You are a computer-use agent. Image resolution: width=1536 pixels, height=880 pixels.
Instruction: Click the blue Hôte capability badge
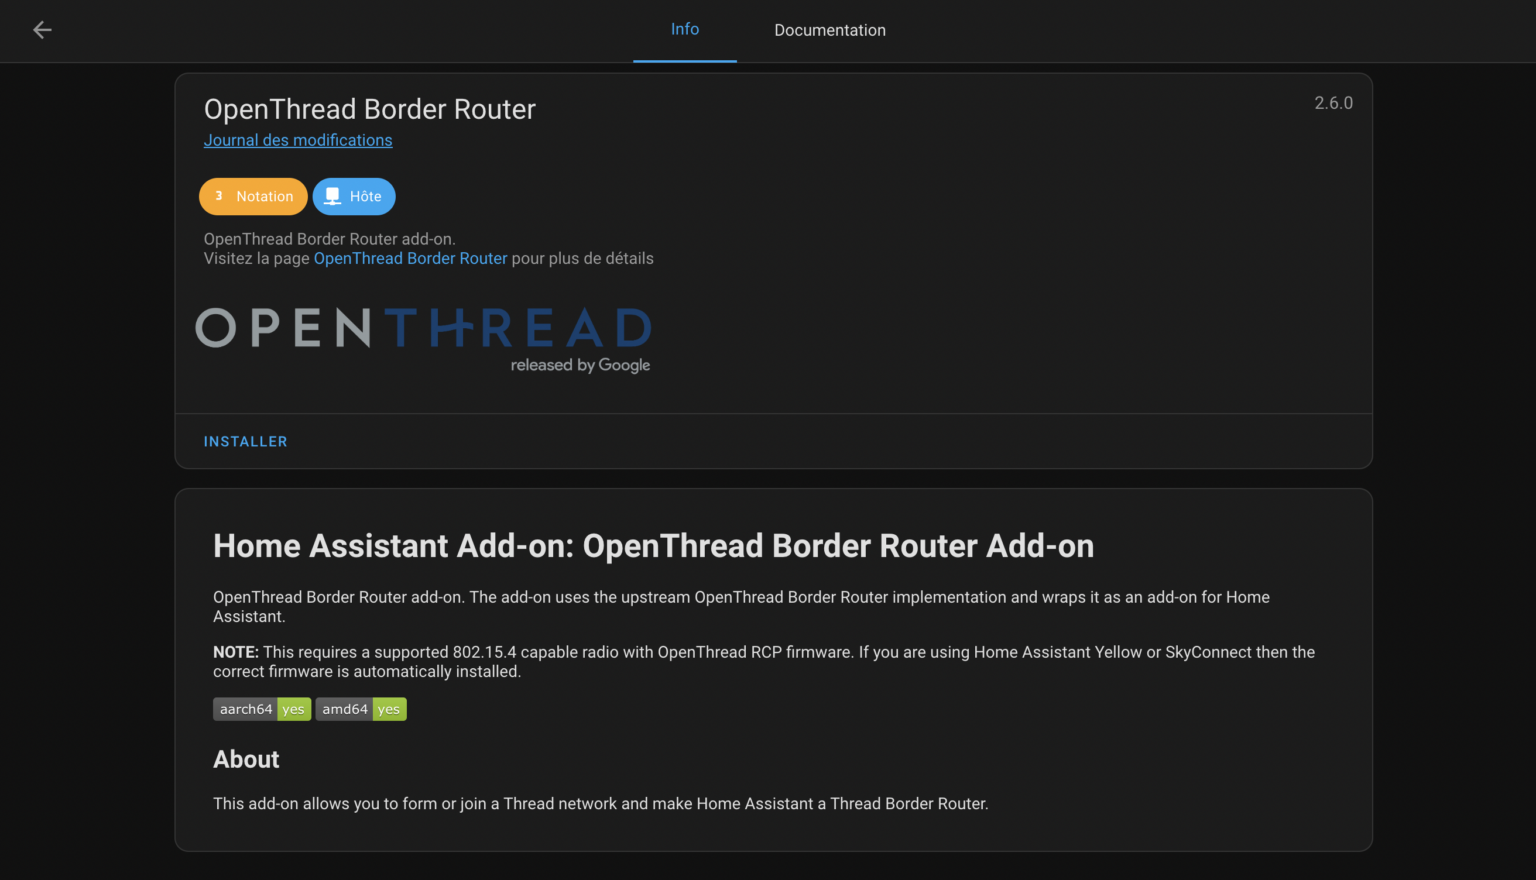point(353,196)
